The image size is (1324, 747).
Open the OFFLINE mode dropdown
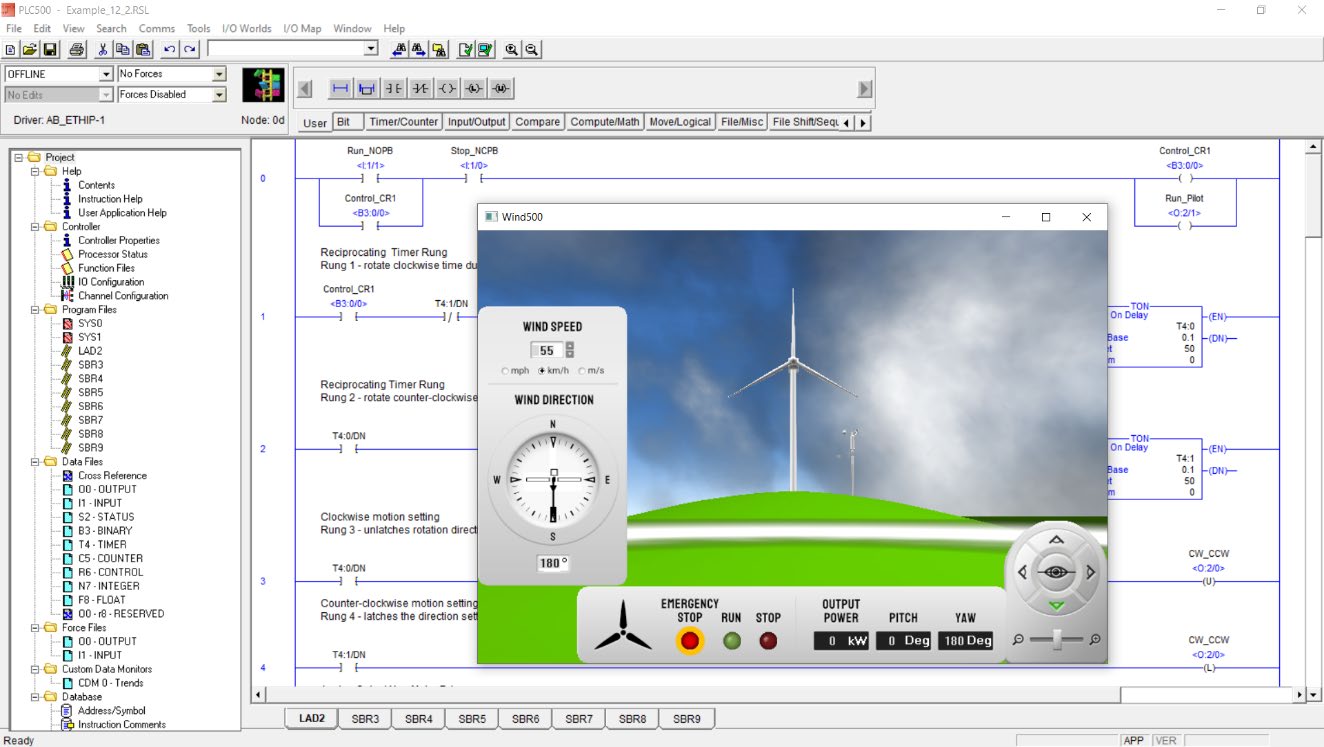pyautogui.click(x=106, y=74)
